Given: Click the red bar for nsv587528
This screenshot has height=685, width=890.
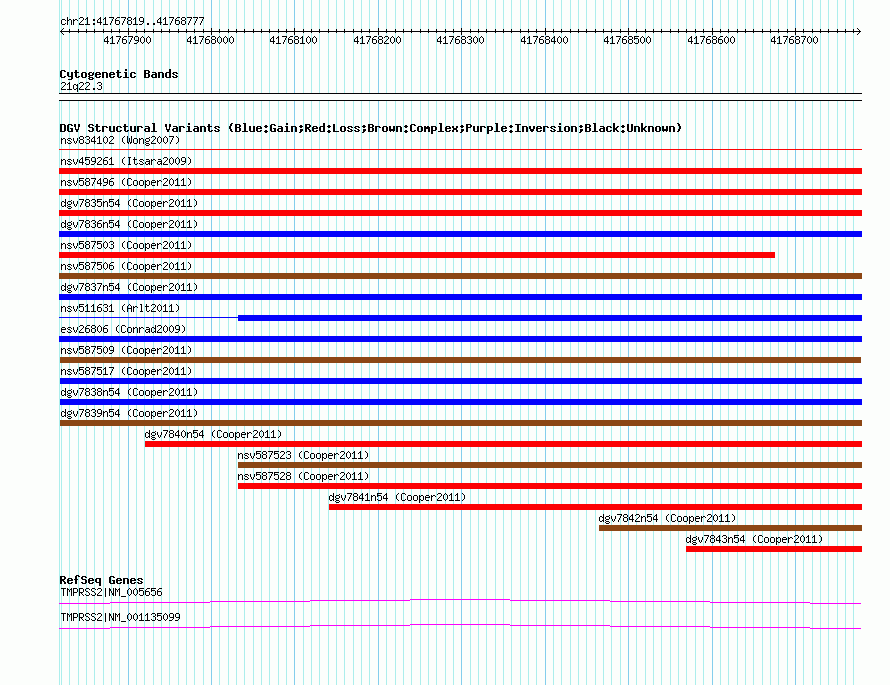Looking at the screenshot, I should click(x=550, y=486).
